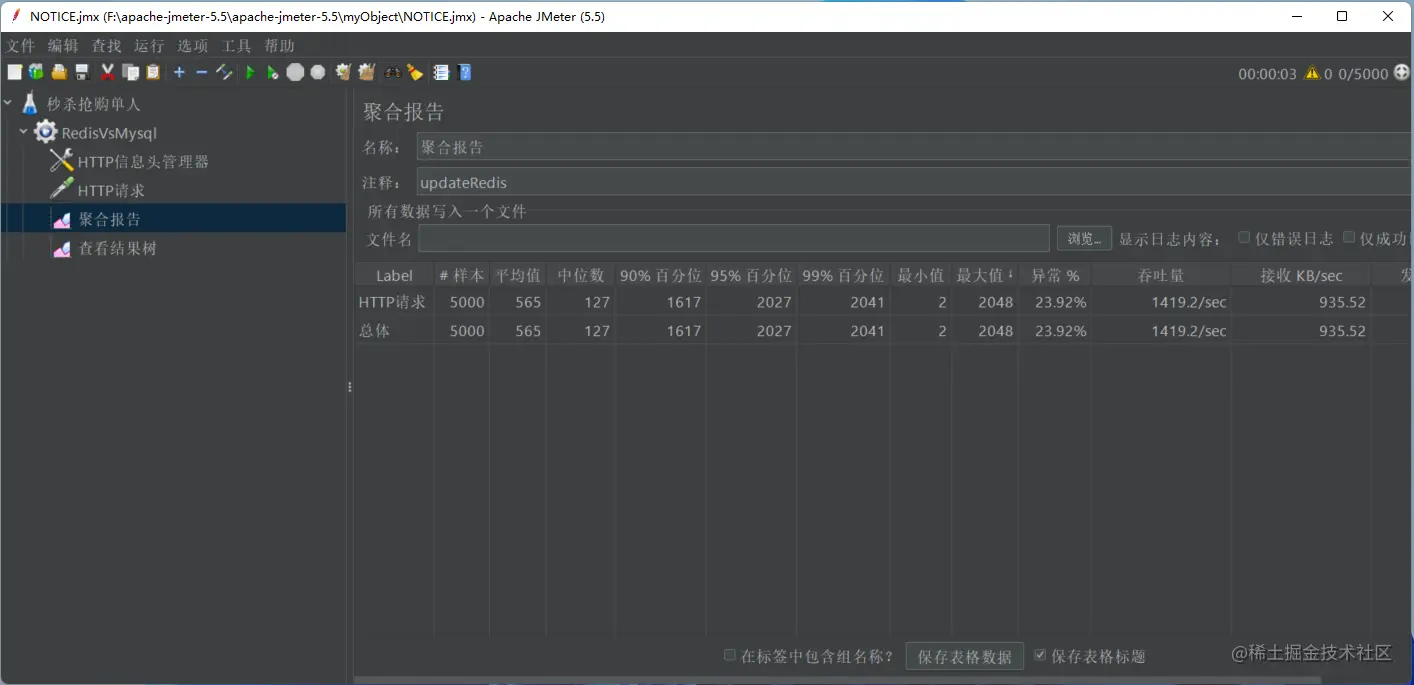This screenshot has height=685, width=1414.
Task: Toggle the 仅成功日志 checkbox
Action: coord(1349,238)
